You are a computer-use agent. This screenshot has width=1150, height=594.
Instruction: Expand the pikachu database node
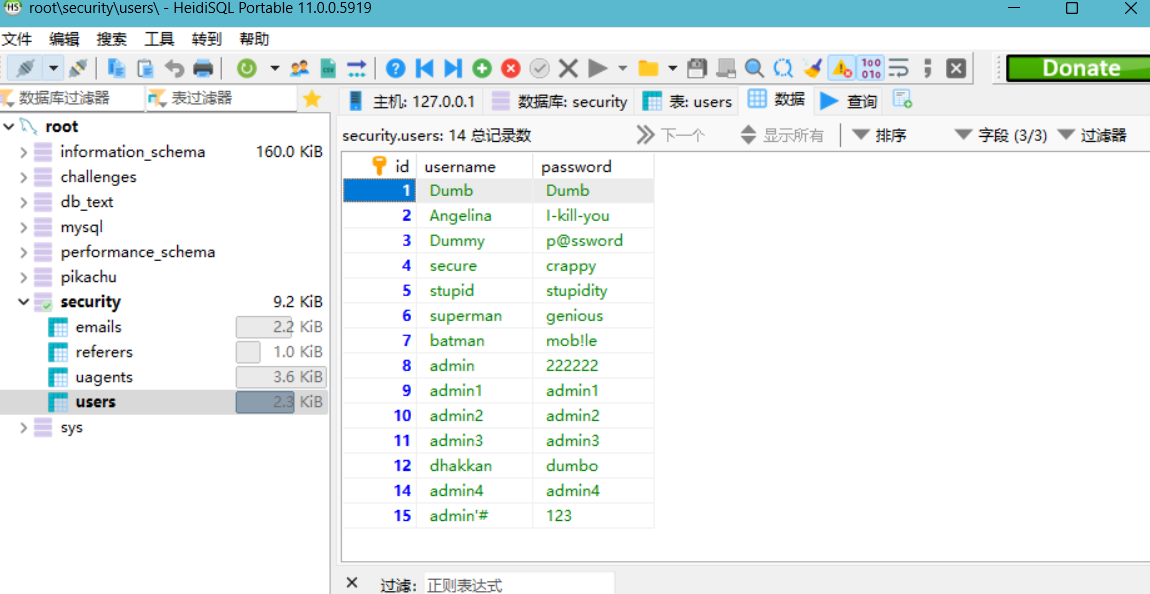point(23,277)
